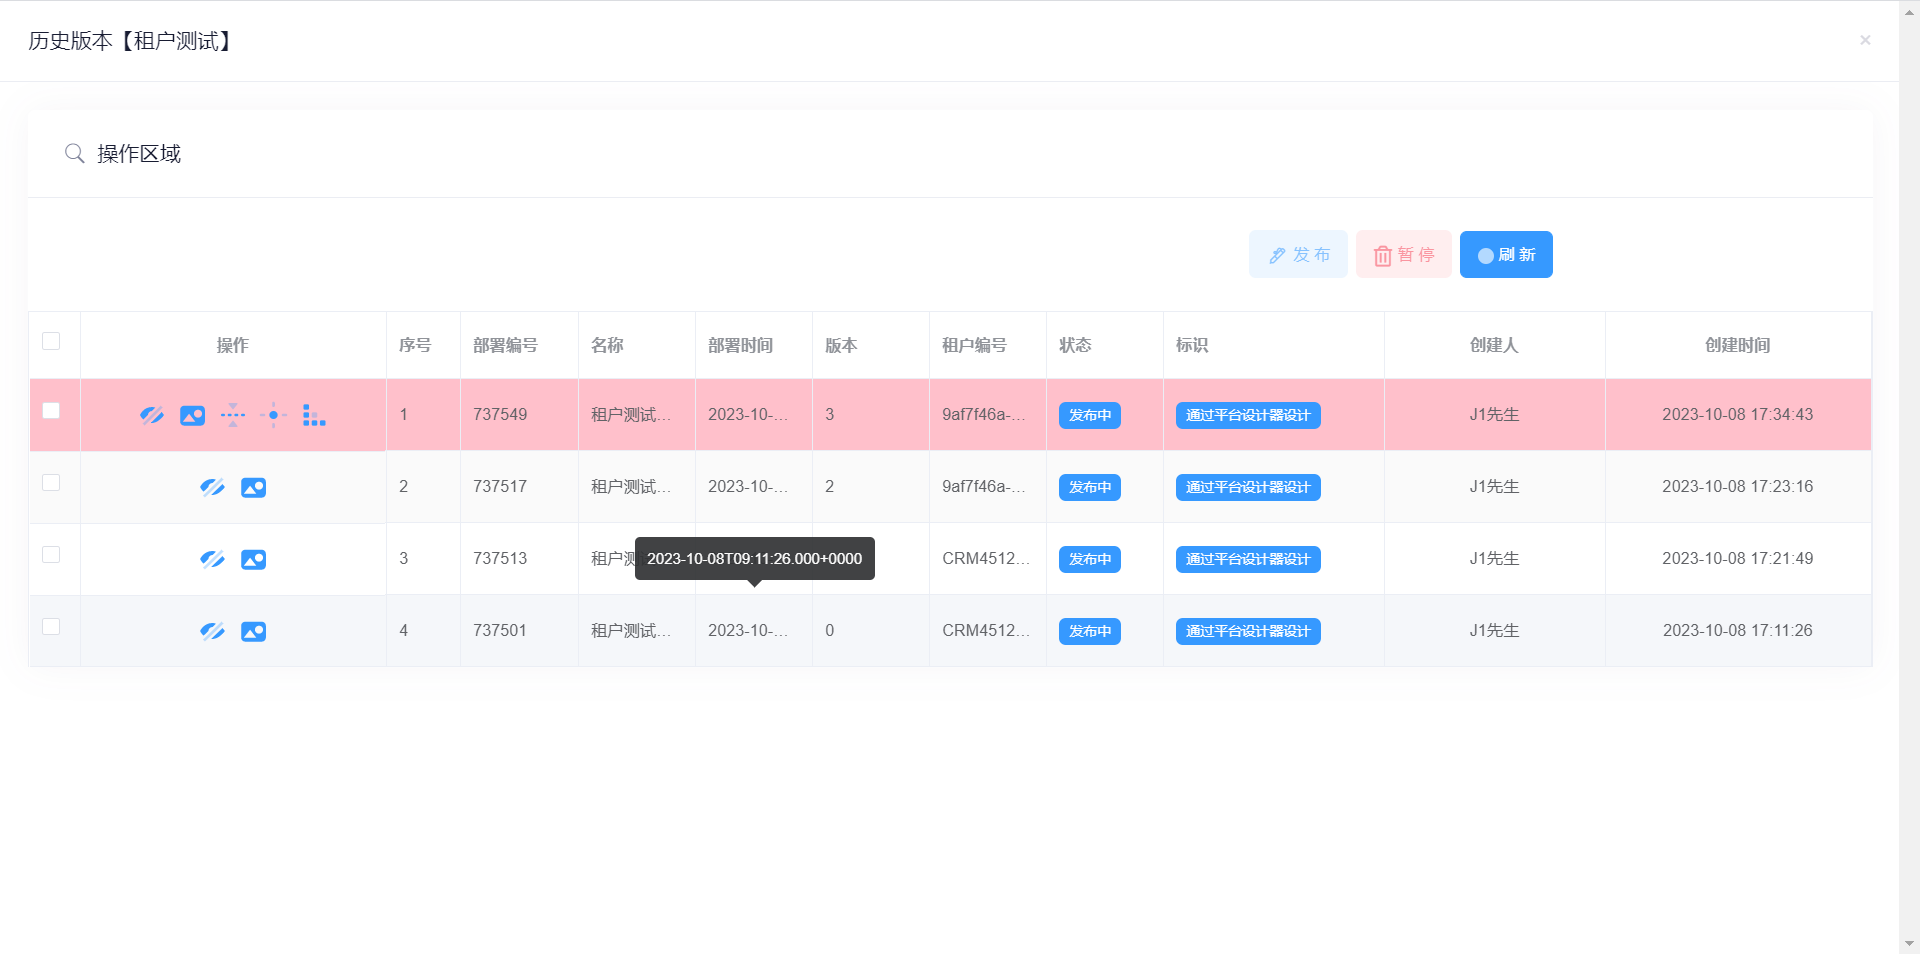This screenshot has height=954, width=1920.
Task: Click the hidden-eye icon for deployment 737517
Action: tap(212, 487)
